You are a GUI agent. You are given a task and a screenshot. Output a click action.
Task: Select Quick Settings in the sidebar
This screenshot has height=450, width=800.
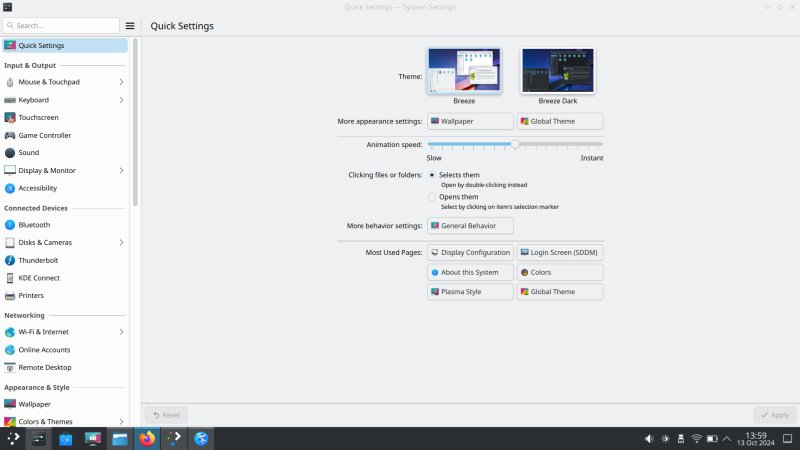65,46
